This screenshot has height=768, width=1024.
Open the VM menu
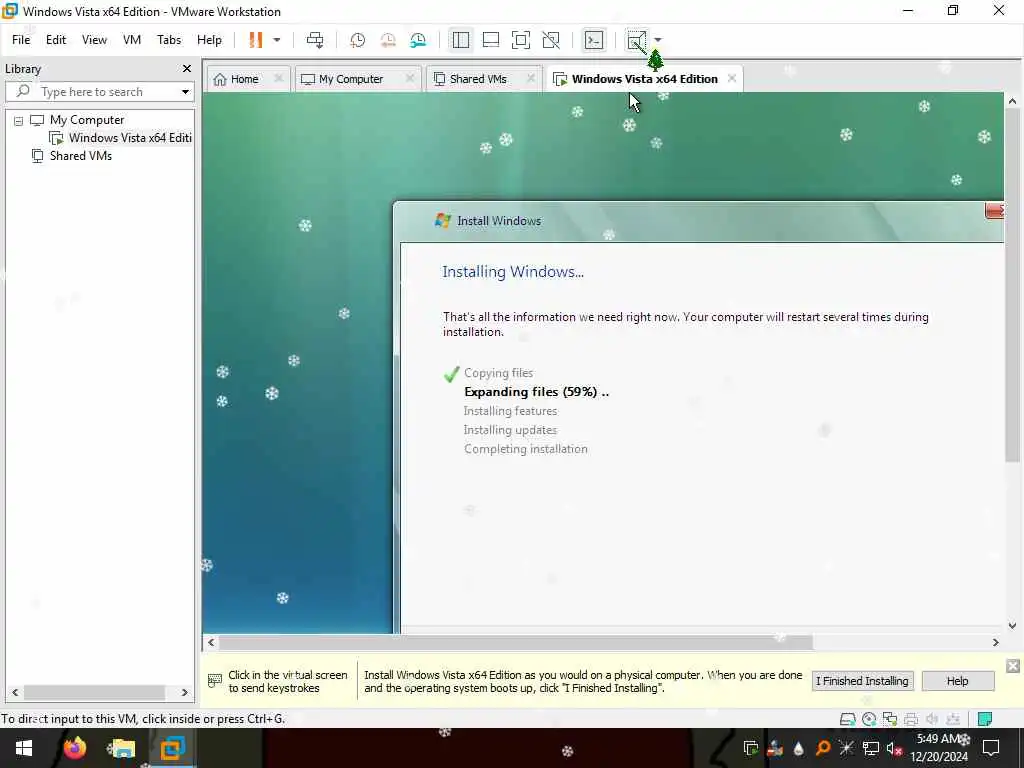(132, 40)
